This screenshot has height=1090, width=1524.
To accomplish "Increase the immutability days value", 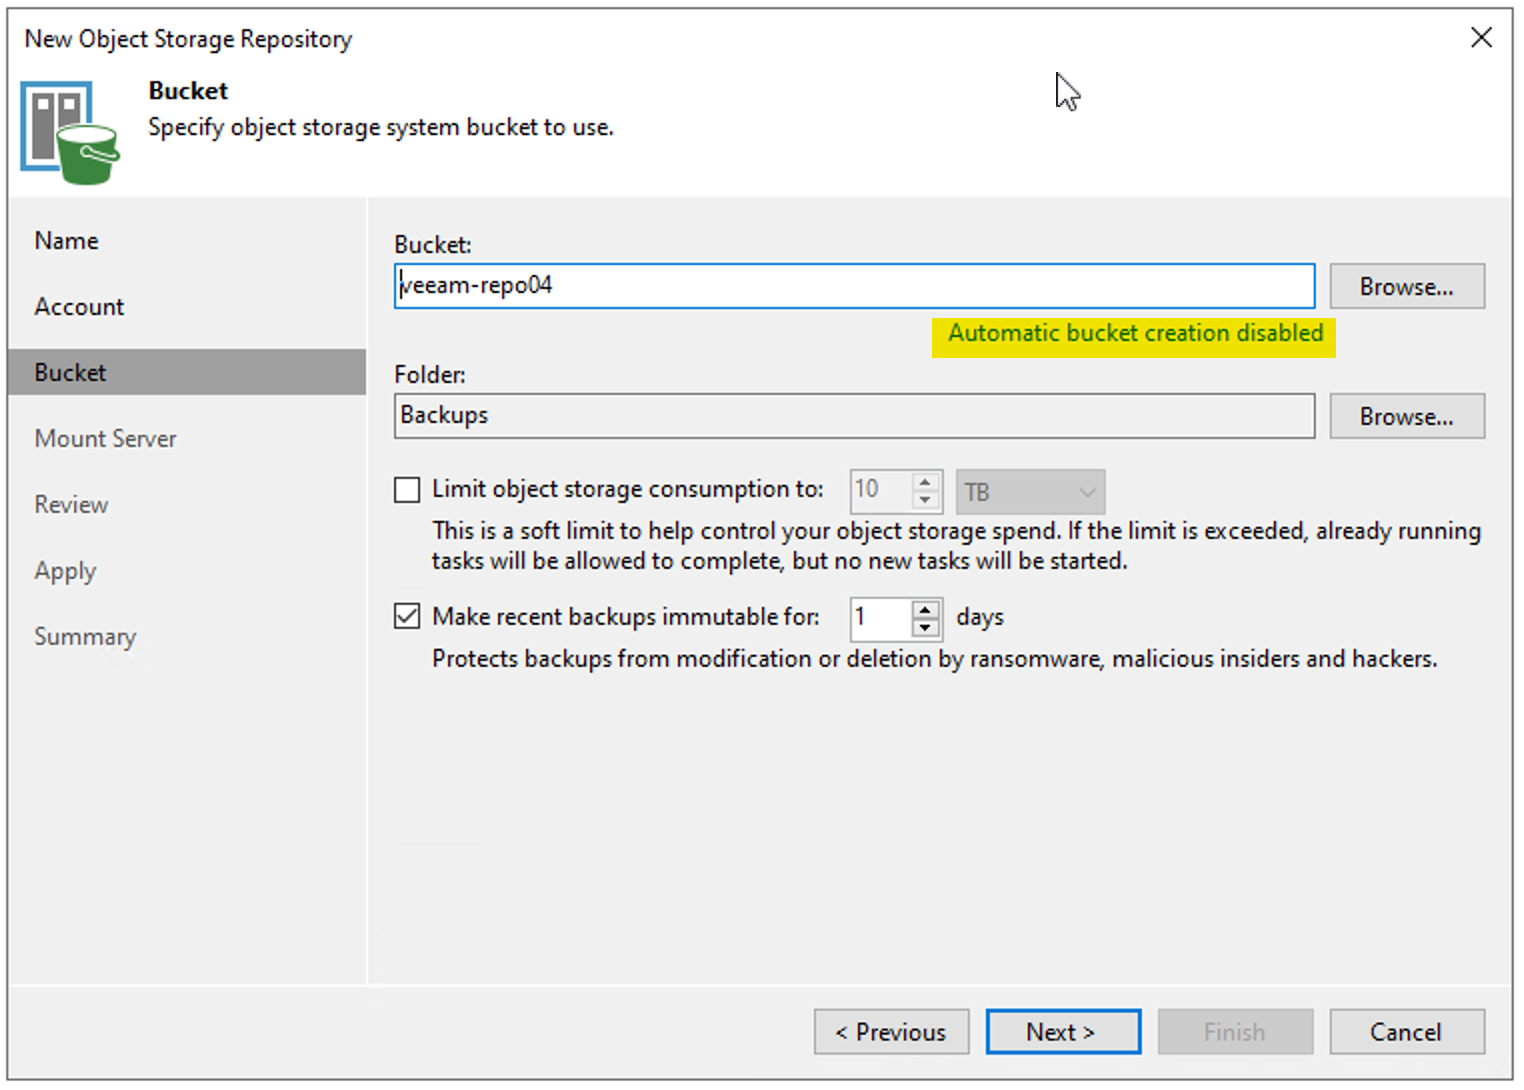I will pos(926,609).
